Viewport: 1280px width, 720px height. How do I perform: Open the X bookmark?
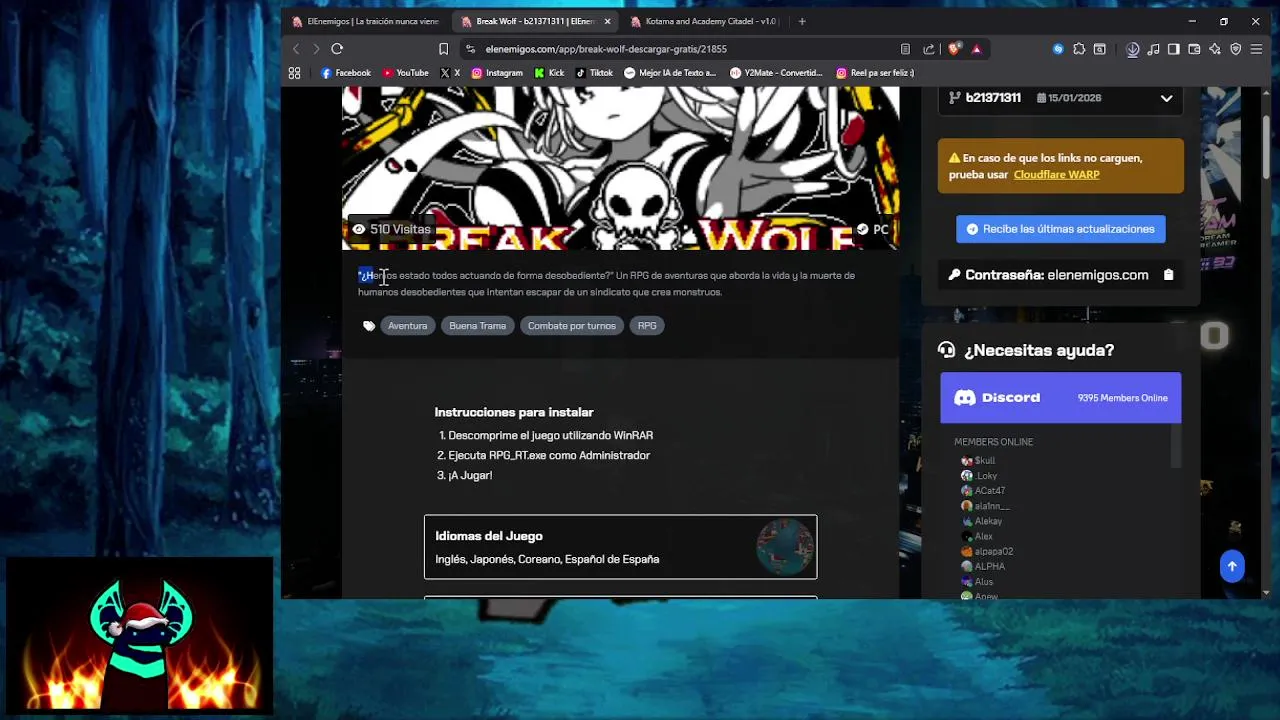tap(450, 73)
